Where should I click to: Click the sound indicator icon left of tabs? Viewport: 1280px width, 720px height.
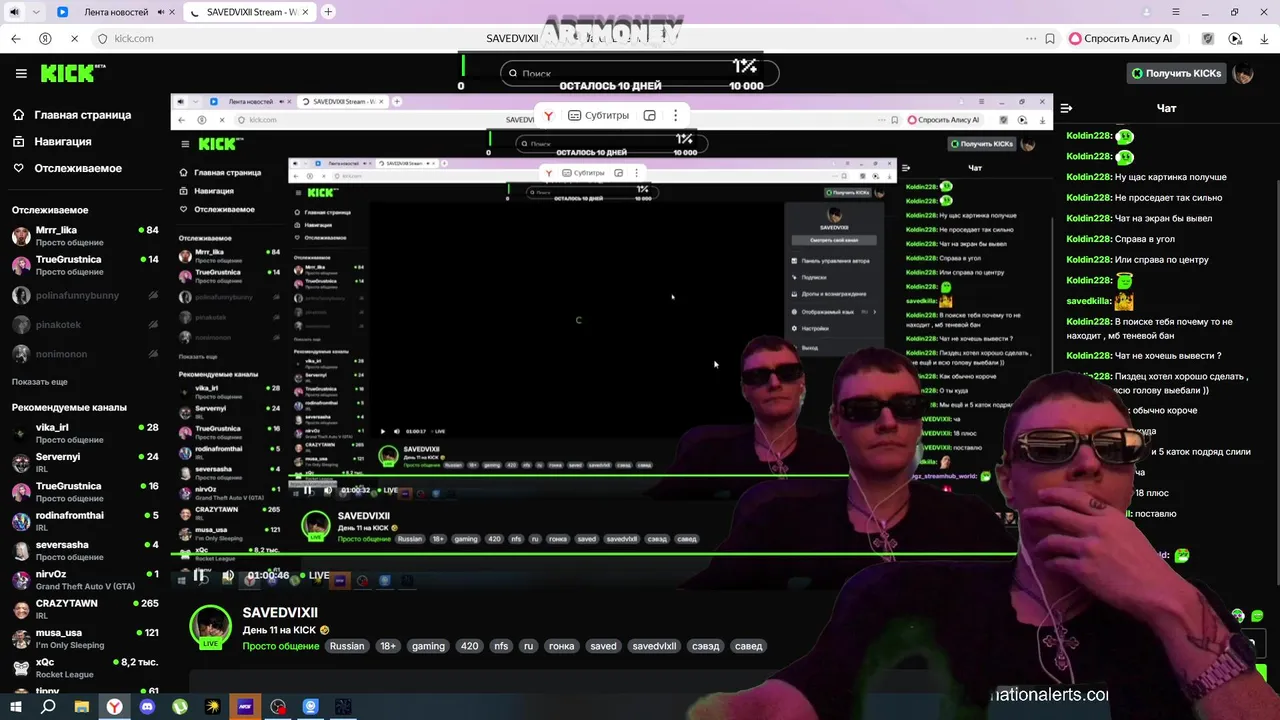[14, 12]
